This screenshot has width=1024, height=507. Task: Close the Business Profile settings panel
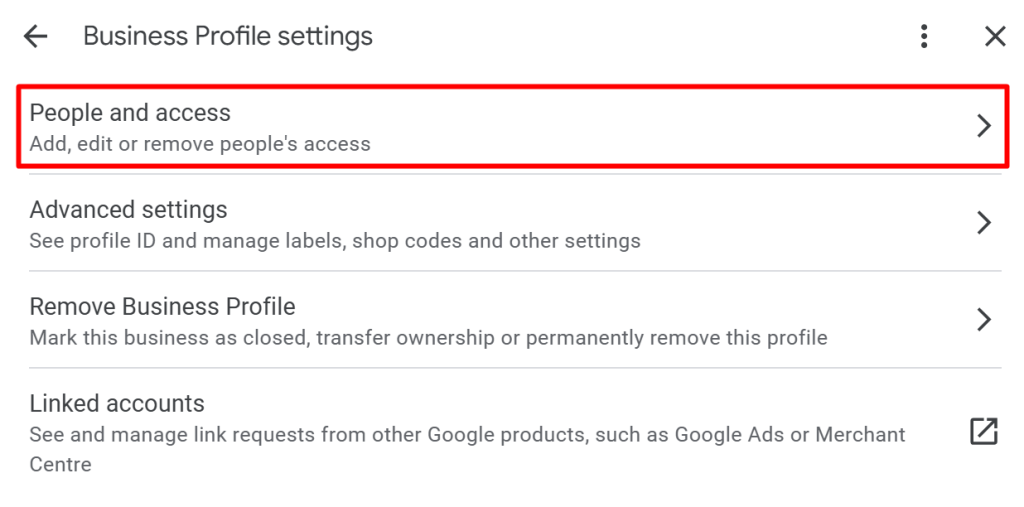click(x=995, y=37)
